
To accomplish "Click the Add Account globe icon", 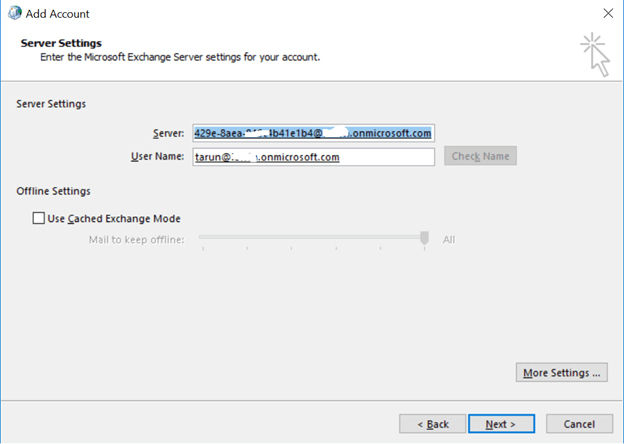I will point(15,13).
